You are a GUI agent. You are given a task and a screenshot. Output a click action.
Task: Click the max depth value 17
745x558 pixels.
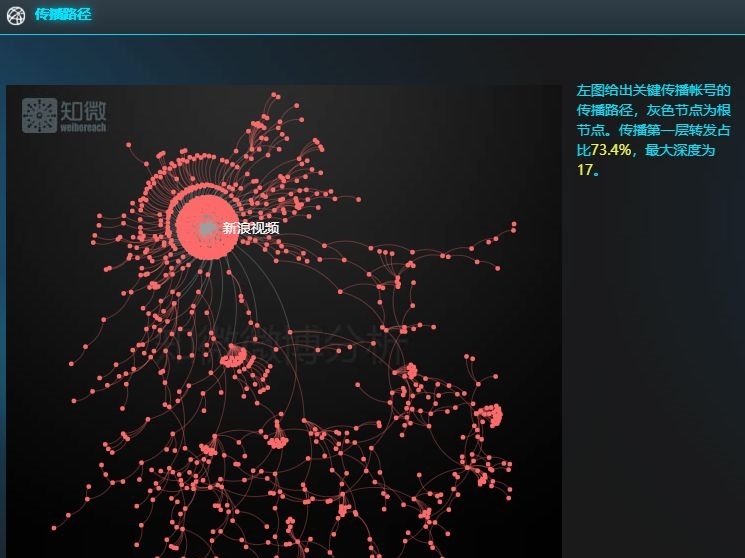[x=584, y=169]
